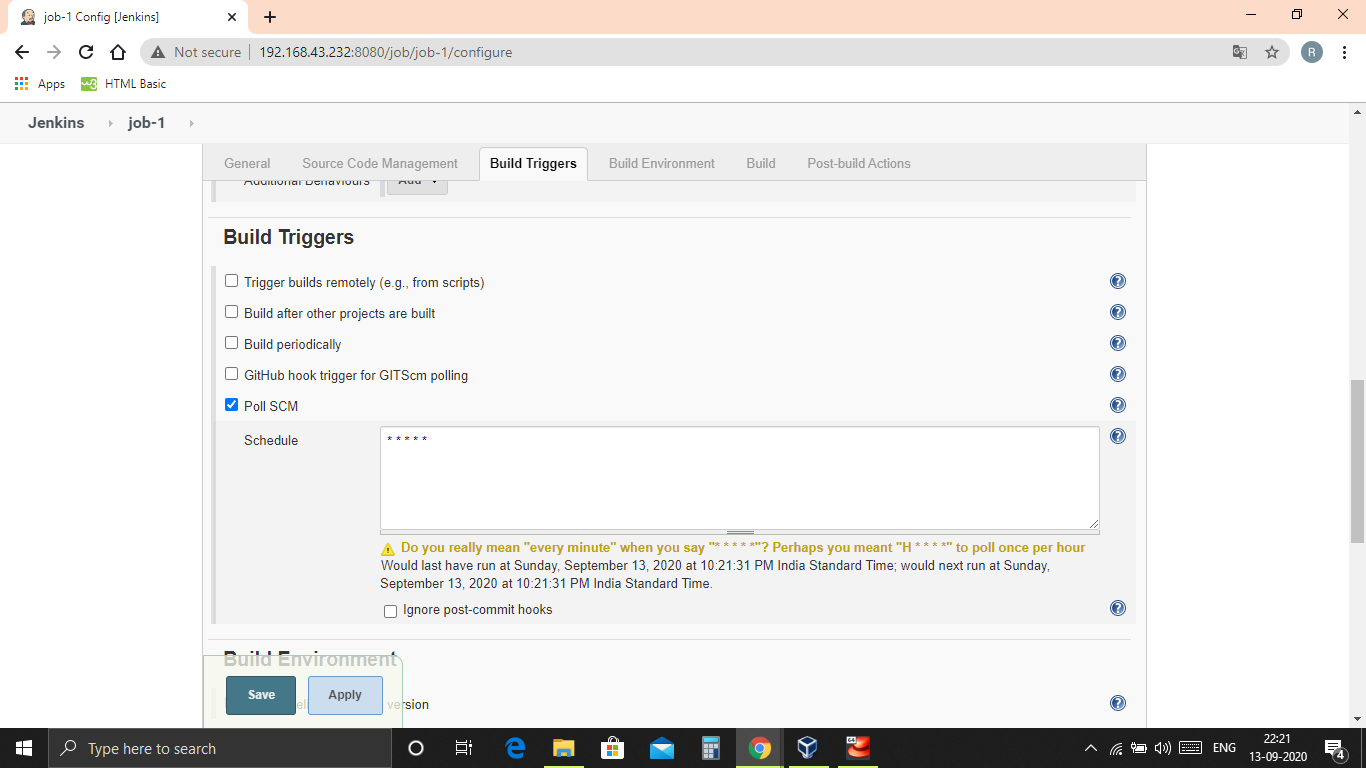Check the Build periodically option
Image resolution: width=1366 pixels, height=768 pixels.
click(232, 343)
